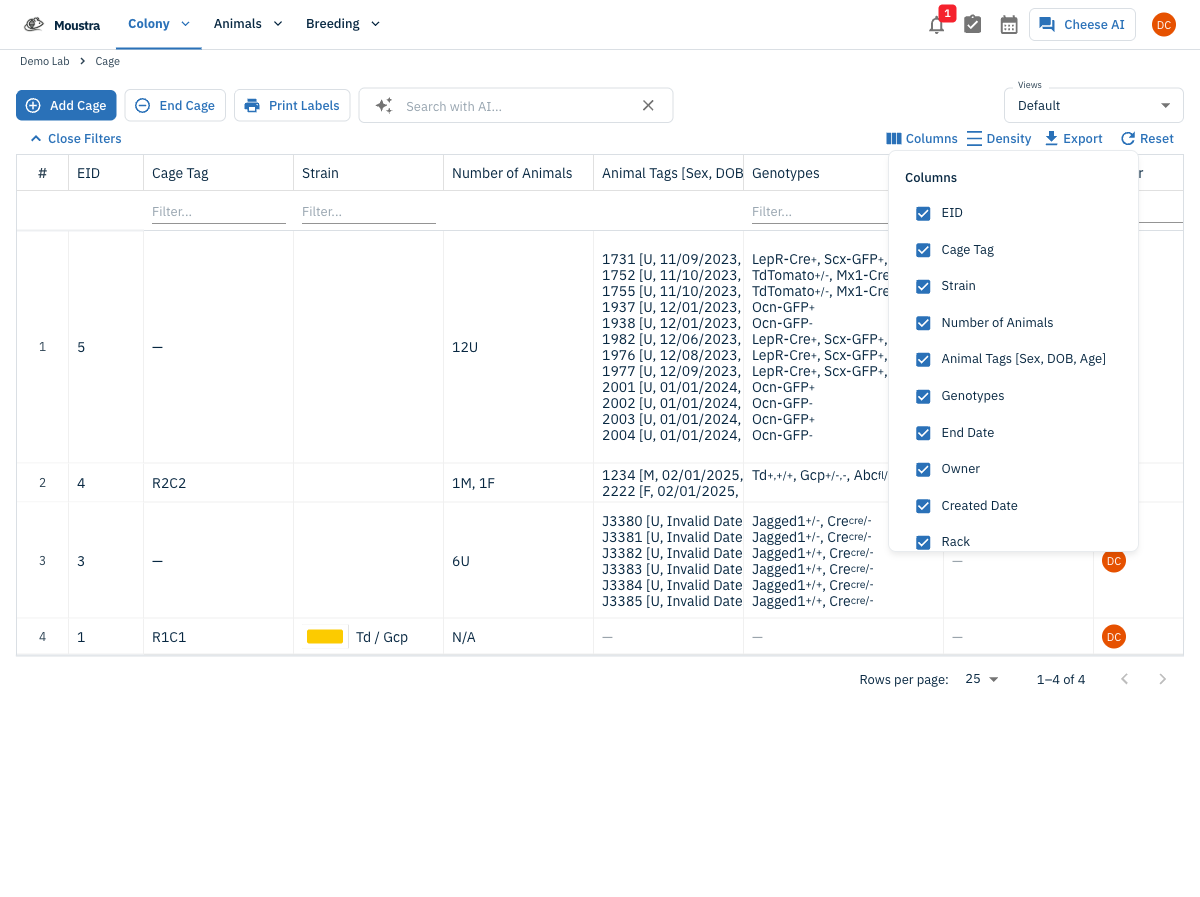Image resolution: width=1200 pixels, height=897 pixels.
Task: Click the Moustra logo icon
Action: pyautogui.click(x=34, y=24)
